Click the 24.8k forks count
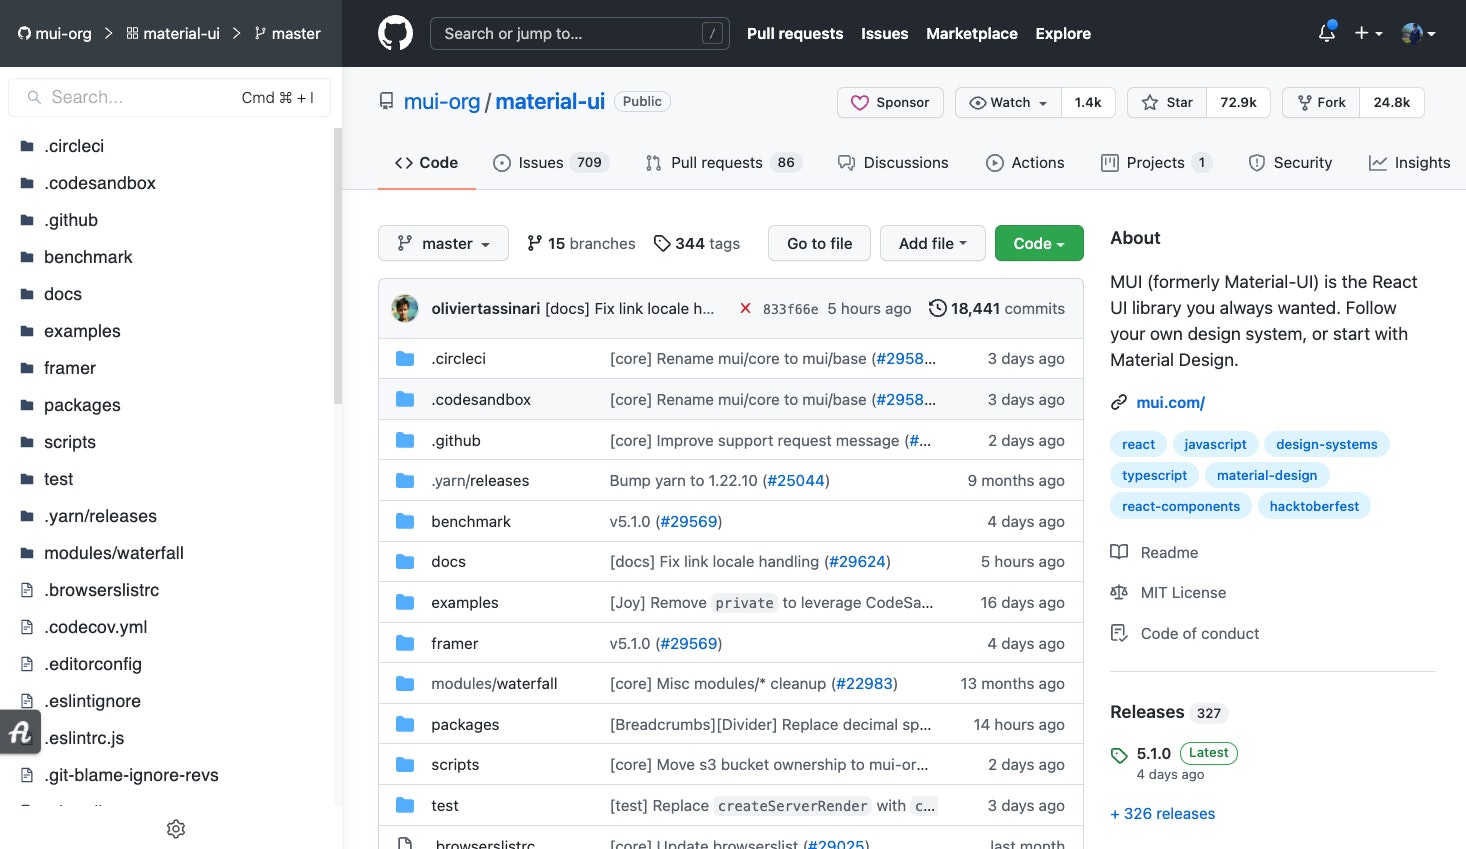Viewport: 1466px width, 849px height. pyautogui.click(x=1391, y=102)
